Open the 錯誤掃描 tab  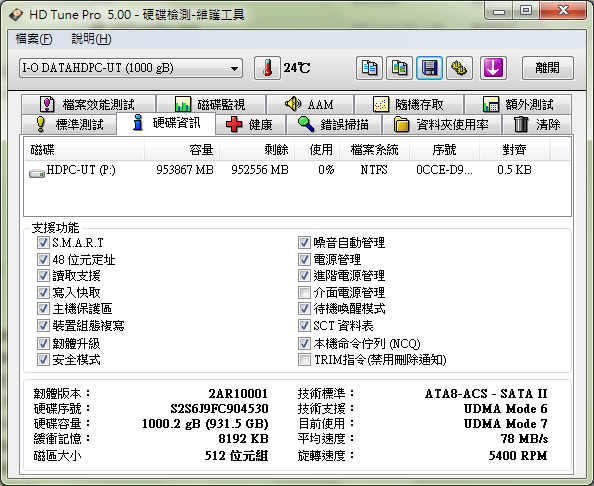[x=334, y=124]
